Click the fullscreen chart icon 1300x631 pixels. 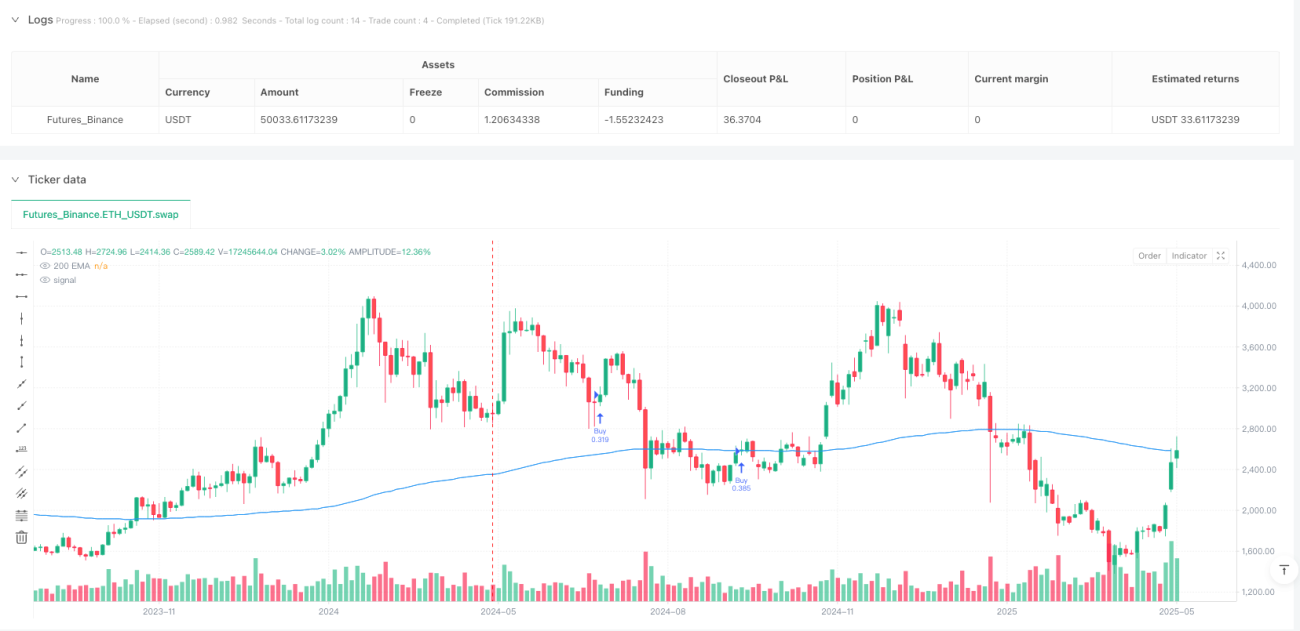(x=1220, y=256)
